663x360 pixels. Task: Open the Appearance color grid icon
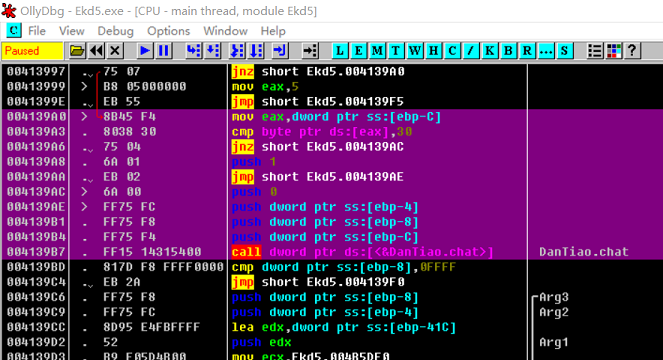click(x=614, y=51)
